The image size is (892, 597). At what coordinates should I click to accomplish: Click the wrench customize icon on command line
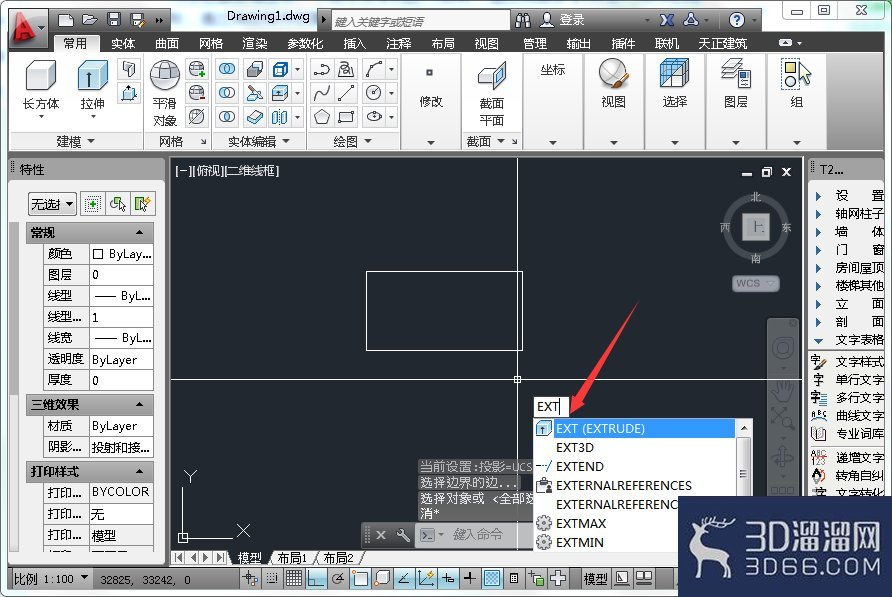click(403, 535)
